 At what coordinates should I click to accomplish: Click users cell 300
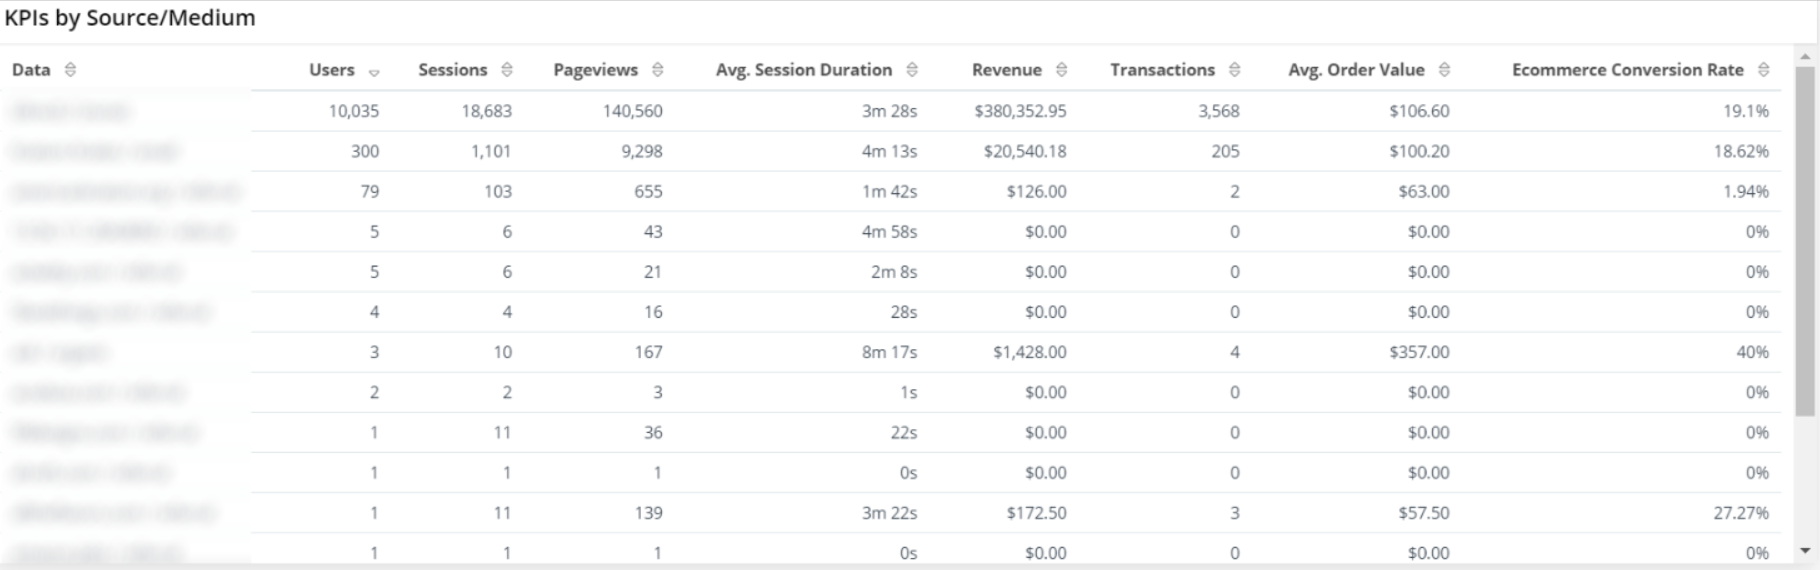(x=365, y=151)
